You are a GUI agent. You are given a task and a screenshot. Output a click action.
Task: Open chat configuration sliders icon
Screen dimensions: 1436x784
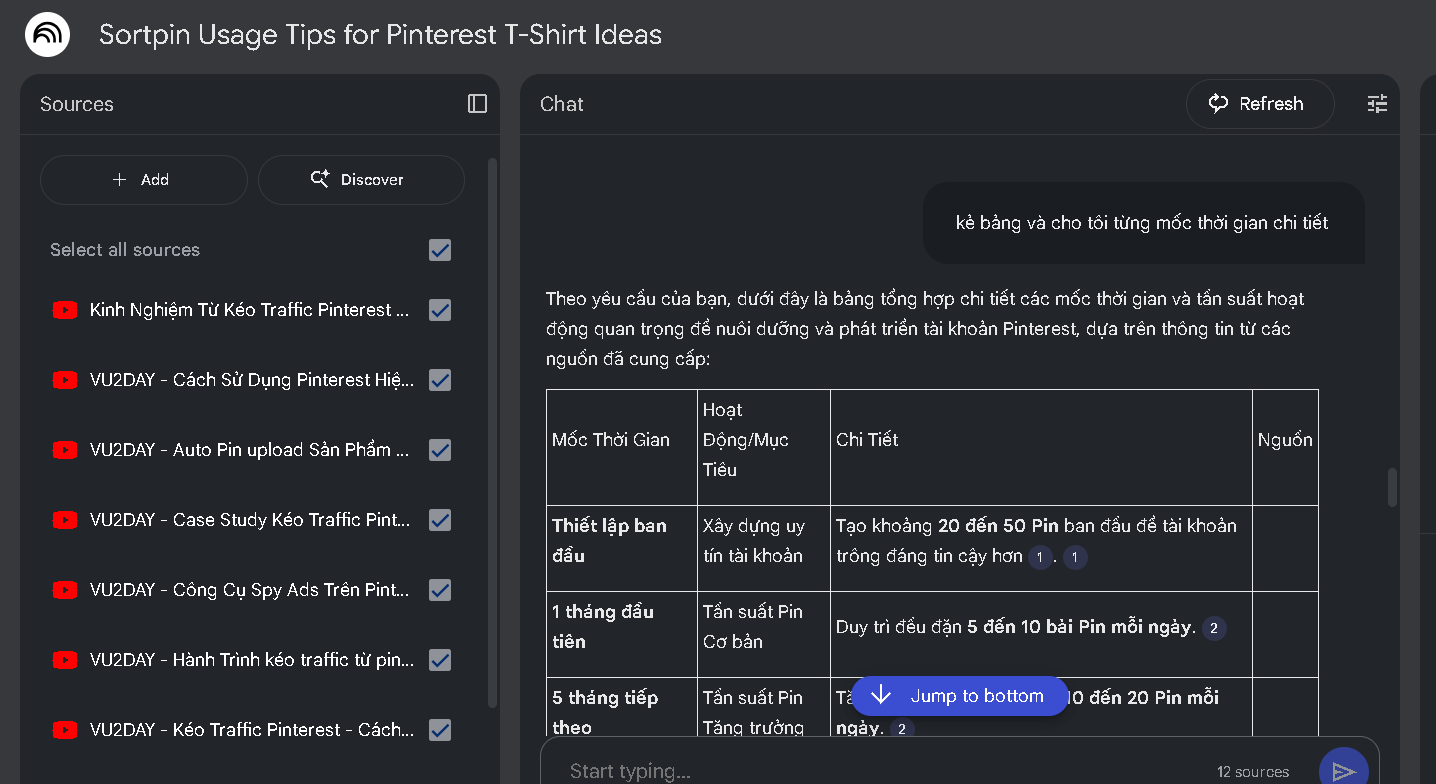pos(1378,103)
